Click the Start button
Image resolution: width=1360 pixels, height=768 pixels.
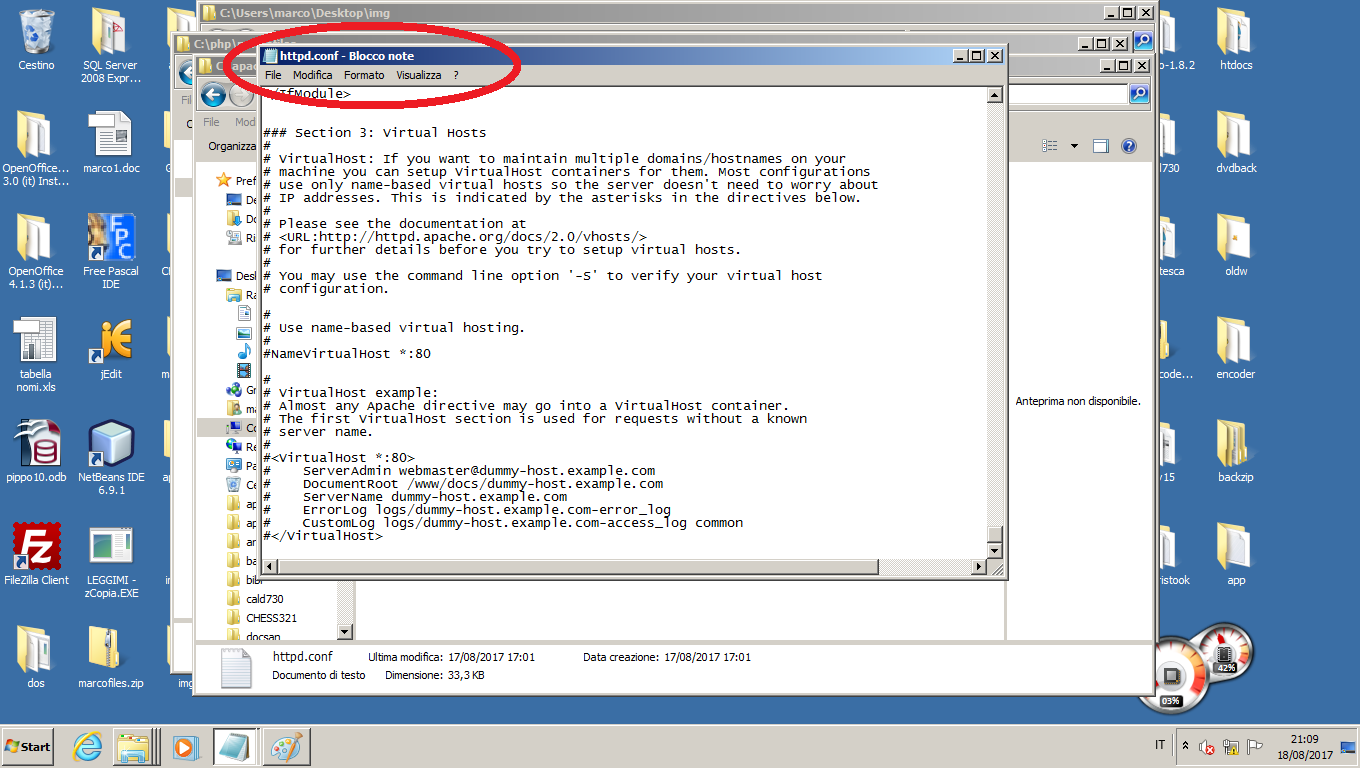pos(28,746)
